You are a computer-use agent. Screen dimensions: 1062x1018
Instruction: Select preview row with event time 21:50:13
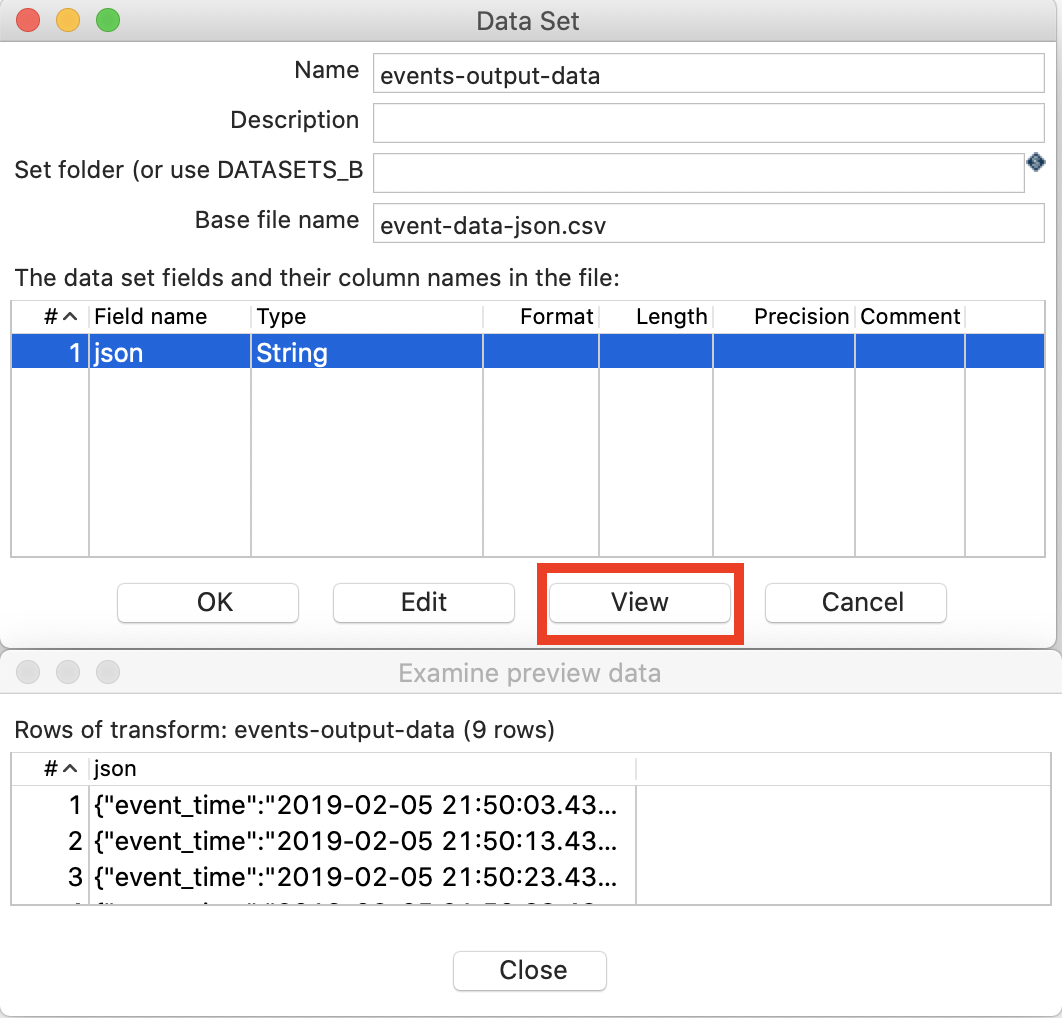(x=362, y=841)
